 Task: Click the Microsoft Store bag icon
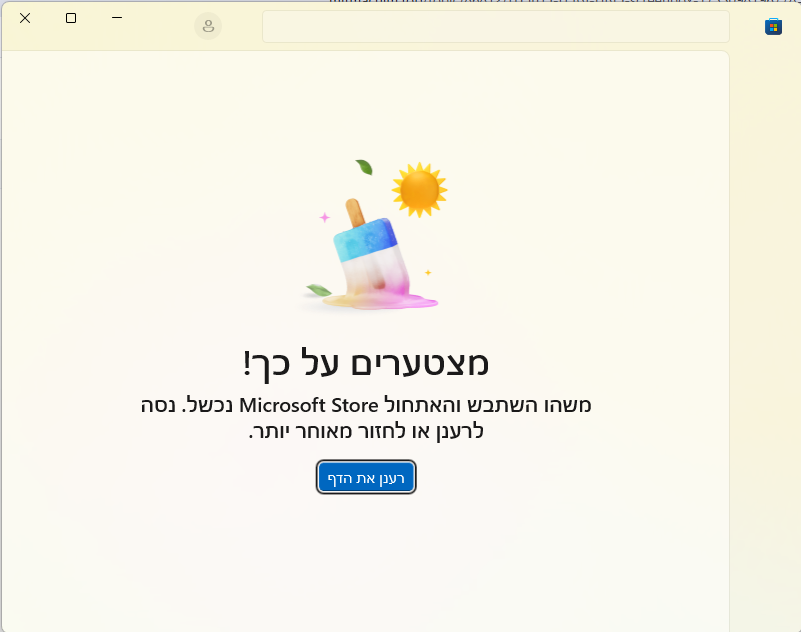[773, 27]
